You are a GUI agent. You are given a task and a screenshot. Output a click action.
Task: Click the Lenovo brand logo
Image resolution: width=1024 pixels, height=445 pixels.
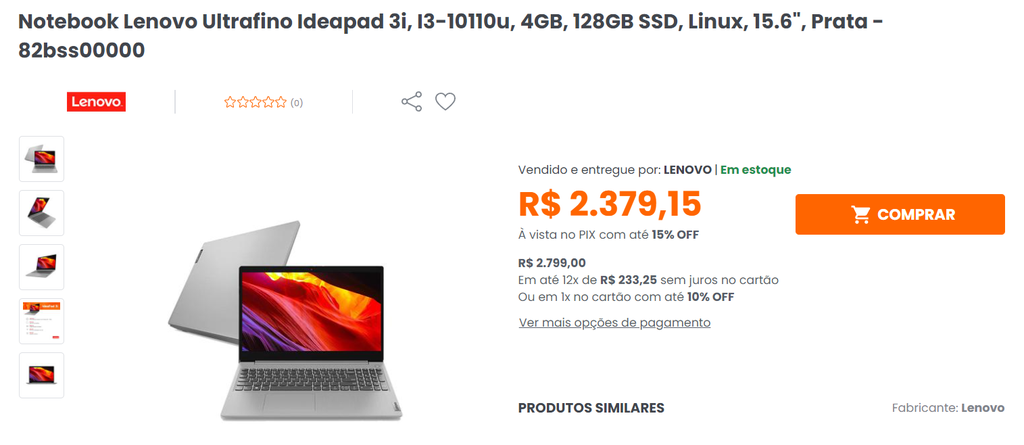pyautogui.click(x=96, y=102)
